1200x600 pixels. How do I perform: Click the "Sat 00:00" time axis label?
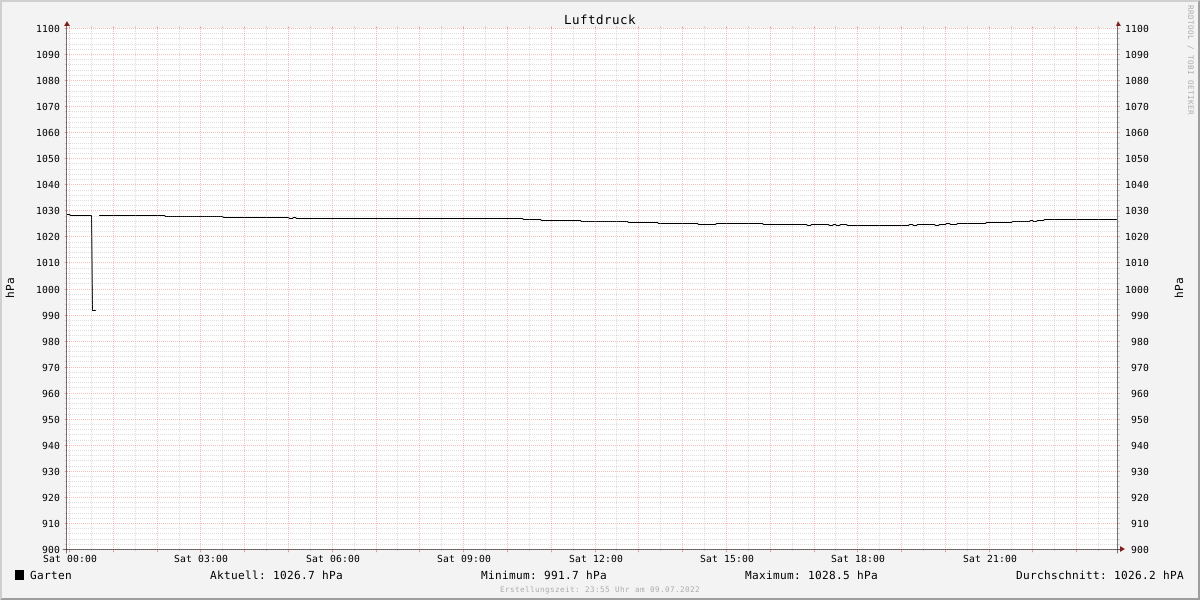pyautogui.click(x=70, y=559)
